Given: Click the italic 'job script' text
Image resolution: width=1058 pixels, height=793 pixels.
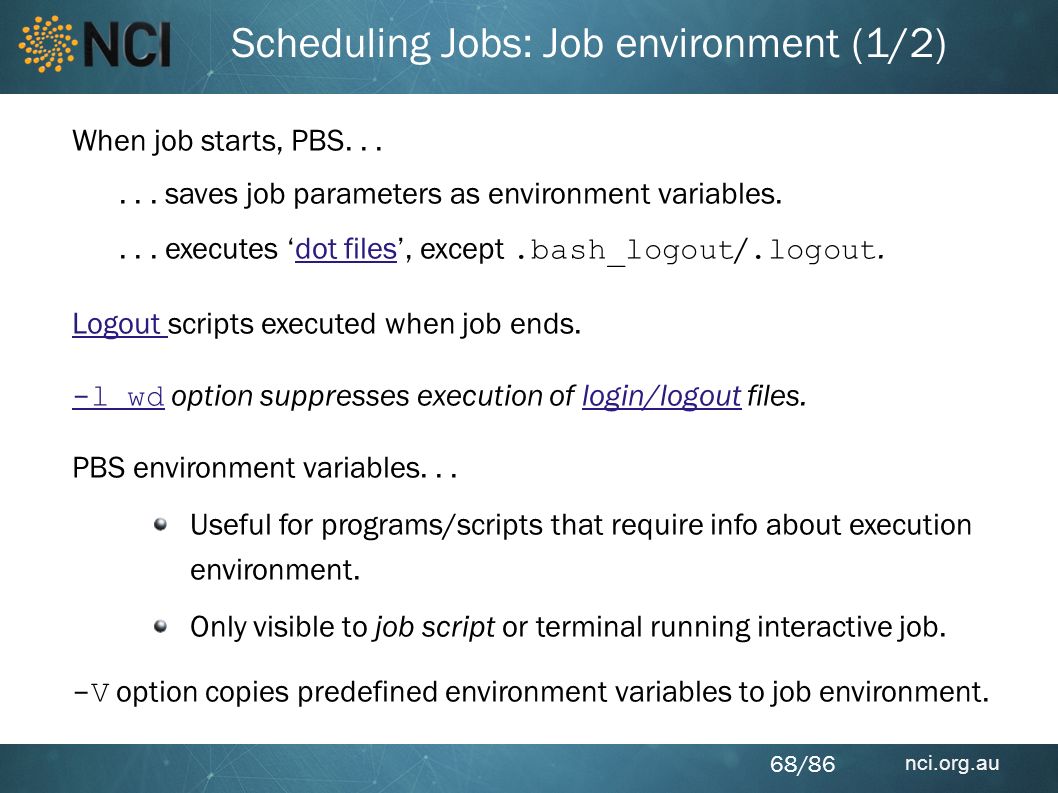Looking at the screenshot, I should (435, 627).
